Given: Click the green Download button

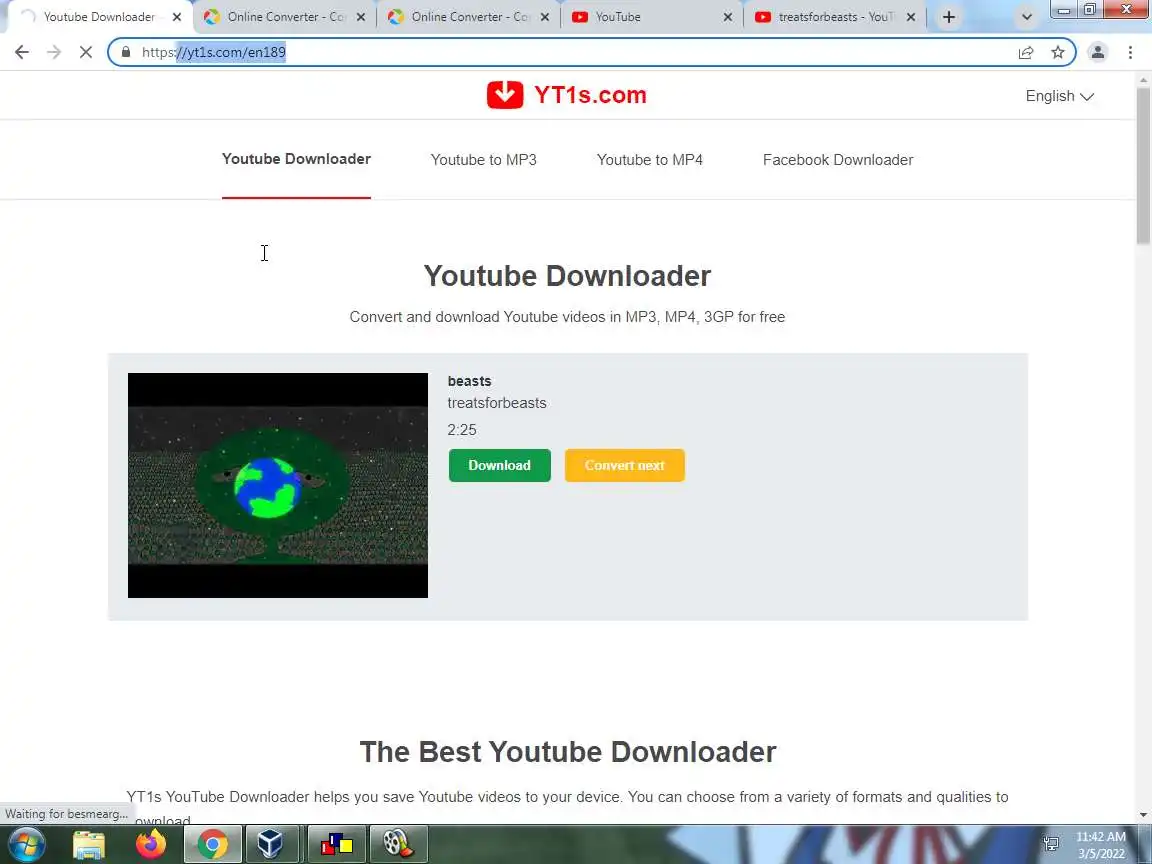Looking at the screenshot, I should click(x=500, y=465).
